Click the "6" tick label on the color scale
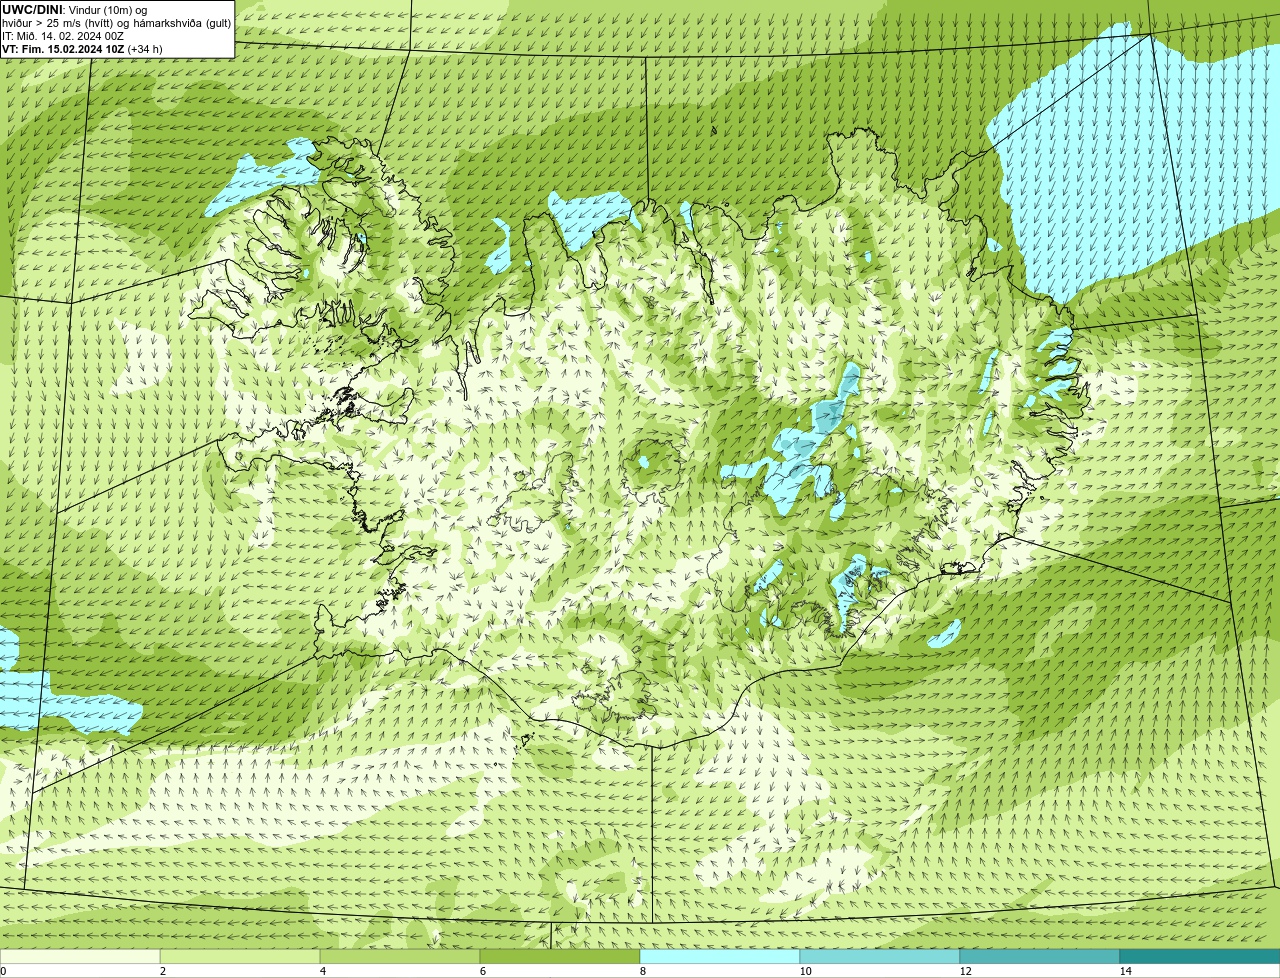The width and height of the screenshot is (1280, 978). (x=482, y=971)
